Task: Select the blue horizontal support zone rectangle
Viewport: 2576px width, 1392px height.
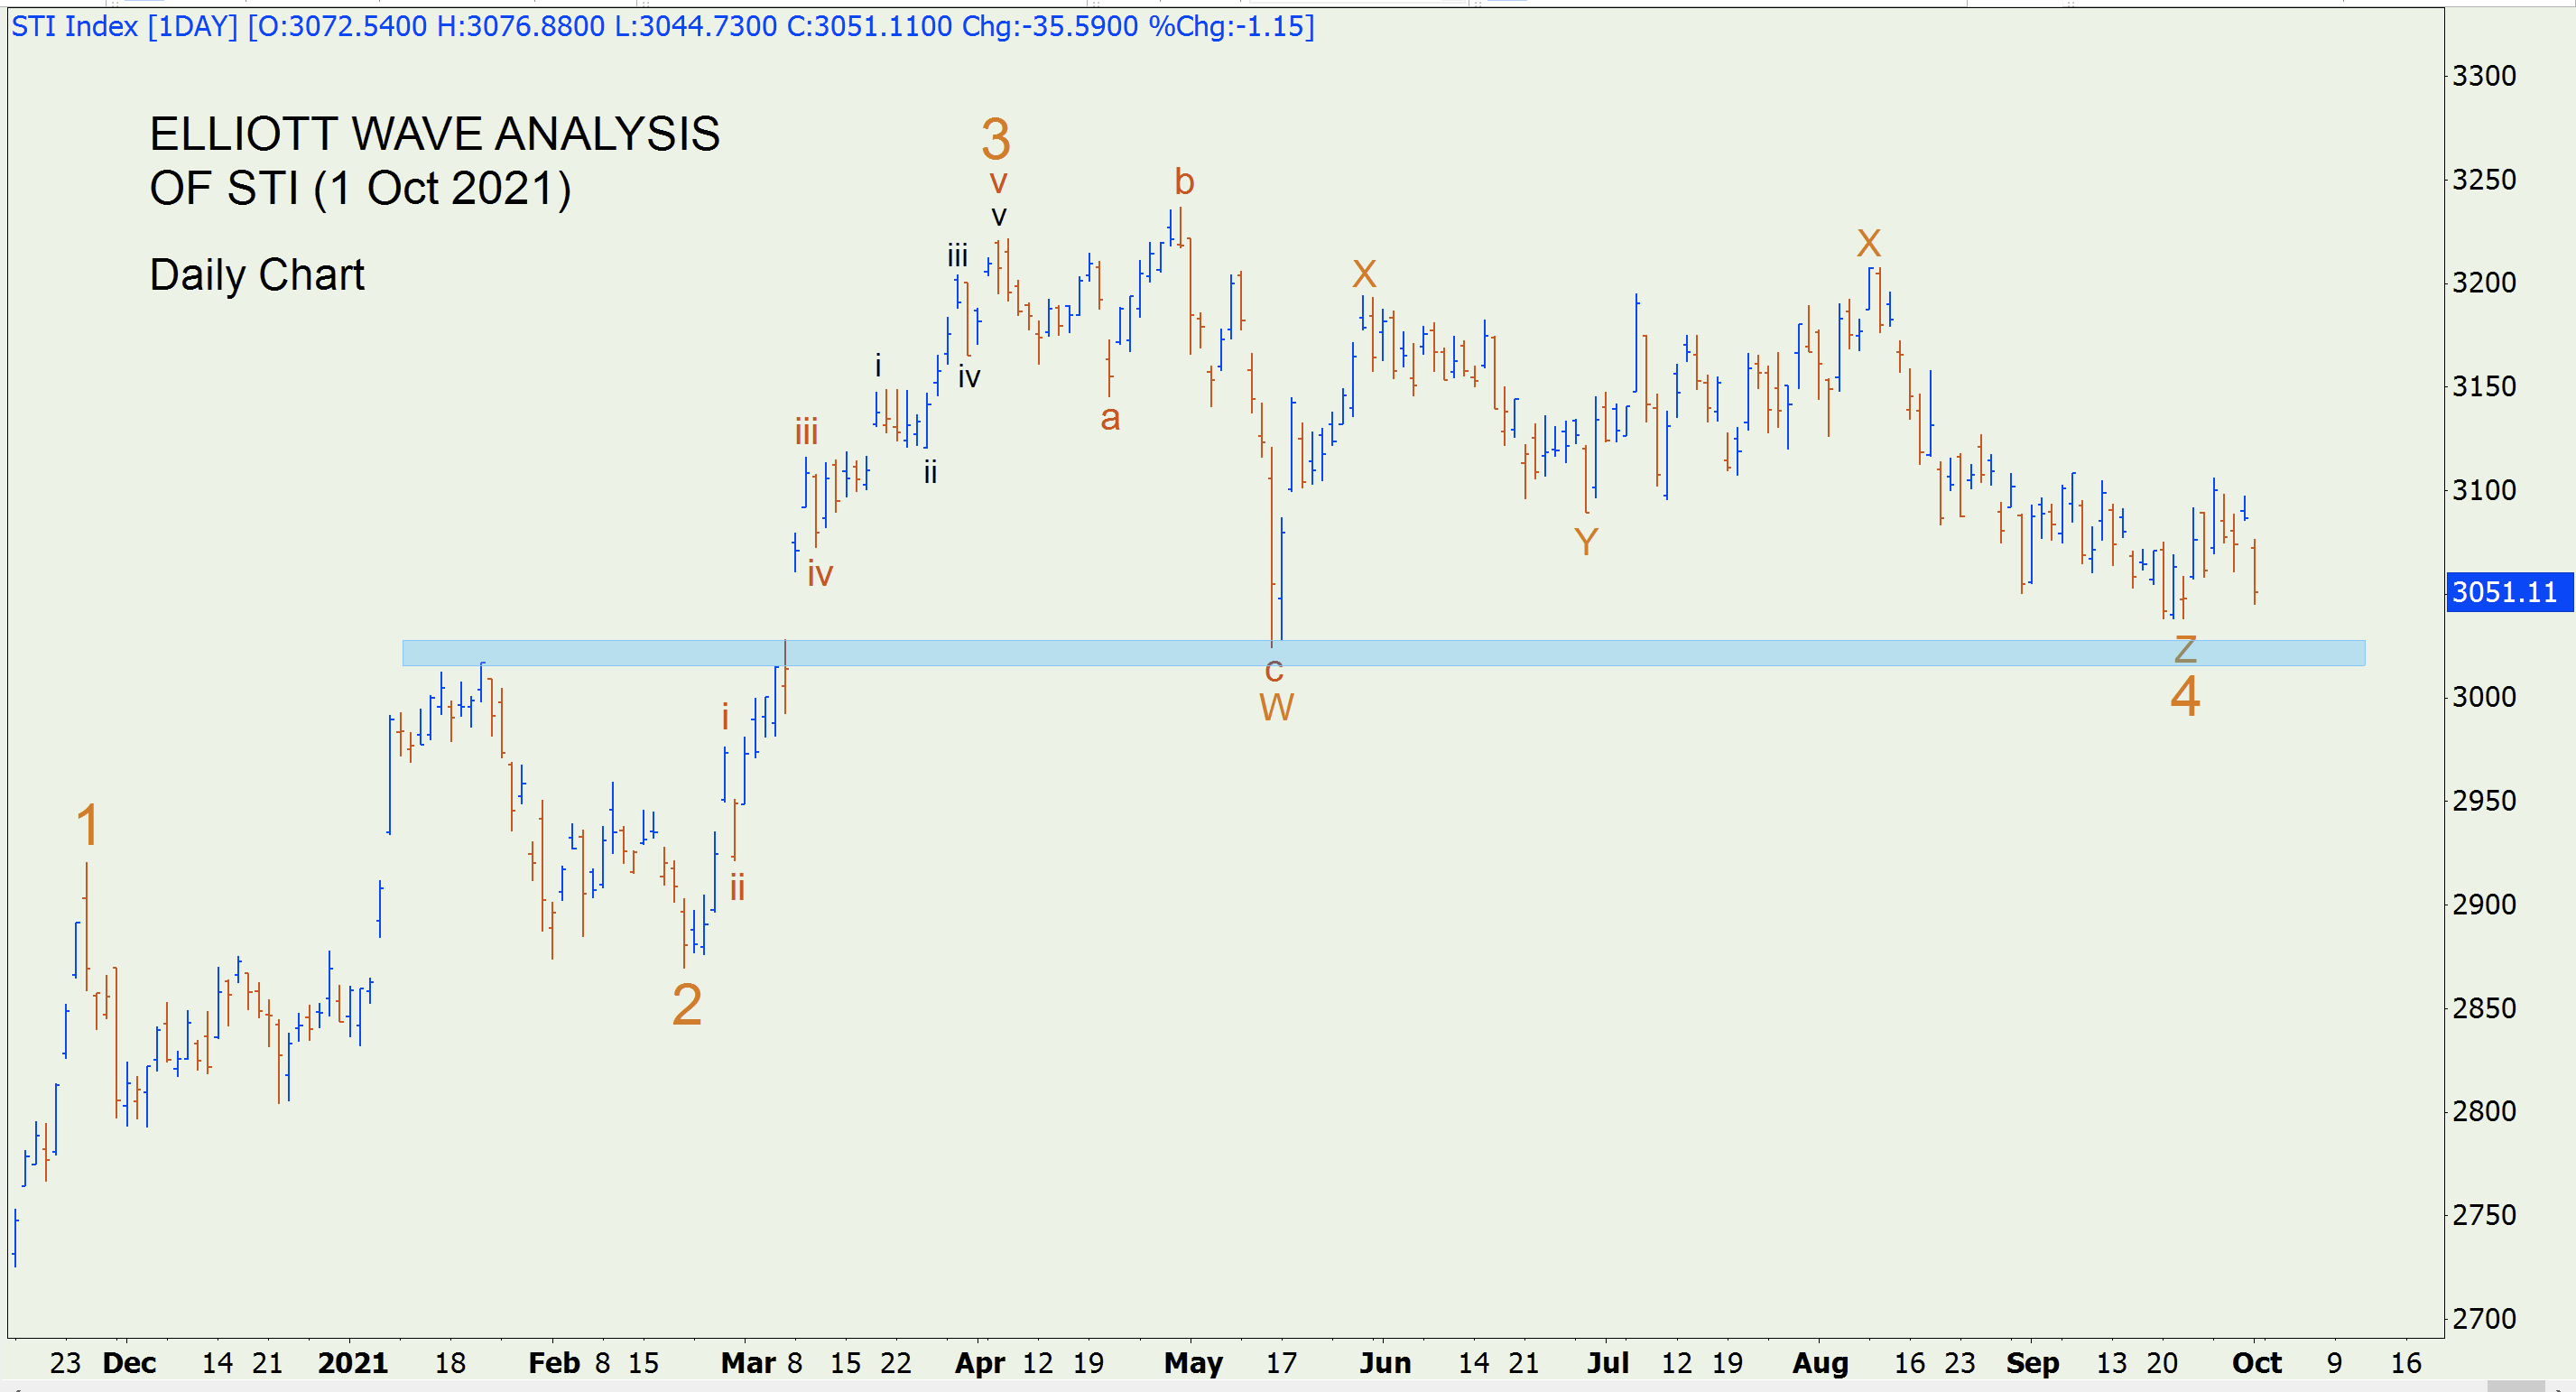Action: click(x=1383, y=653)
